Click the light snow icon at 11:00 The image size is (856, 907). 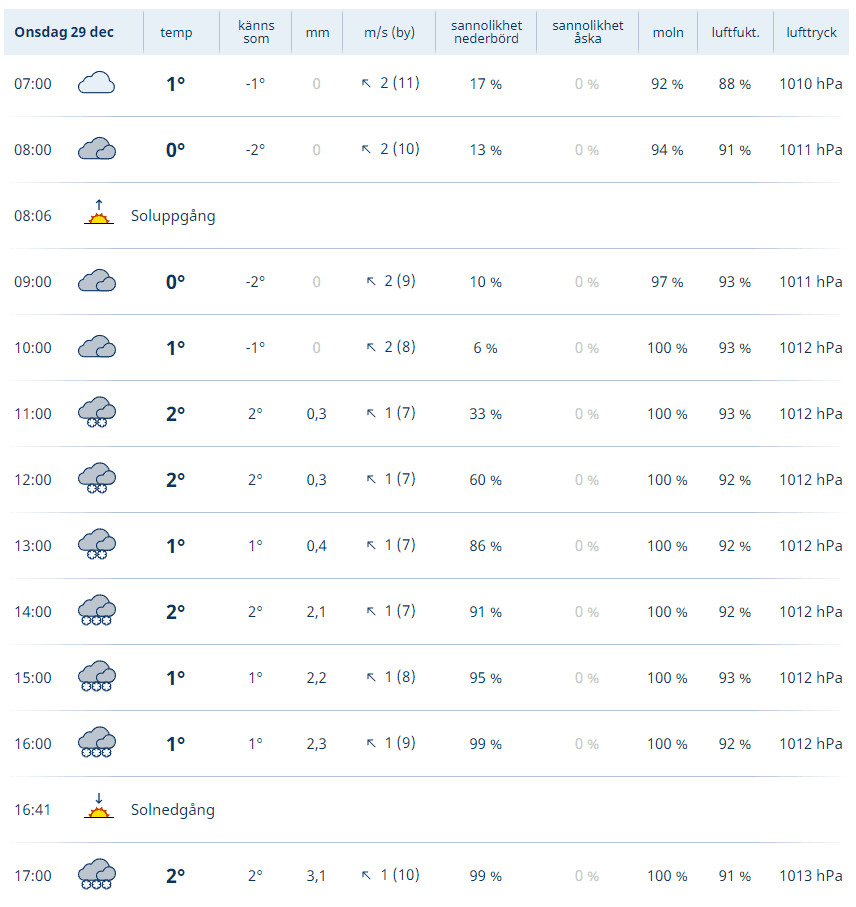click(x=97, y=412)
